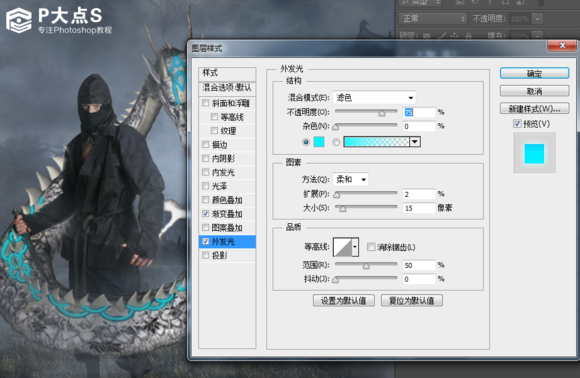
Task: Uncheck the 外发光 checkbox
Action: click(206, 242)
